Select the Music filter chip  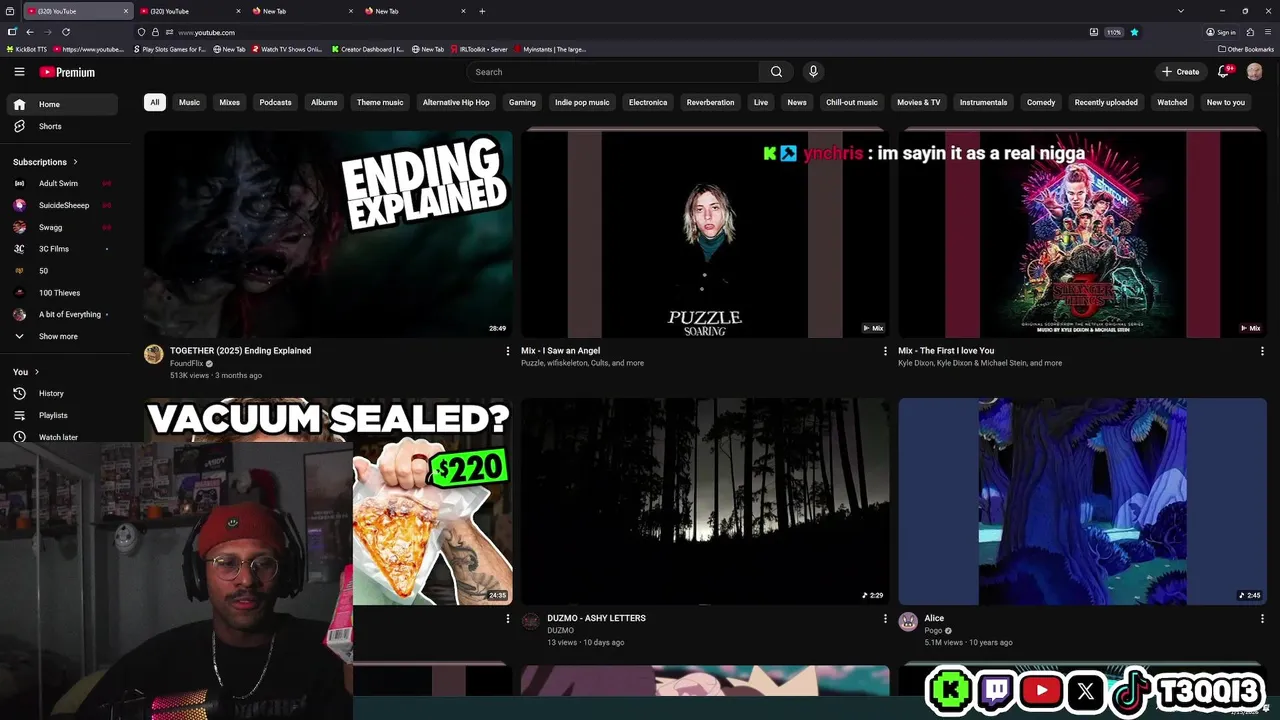pos(189,102)
